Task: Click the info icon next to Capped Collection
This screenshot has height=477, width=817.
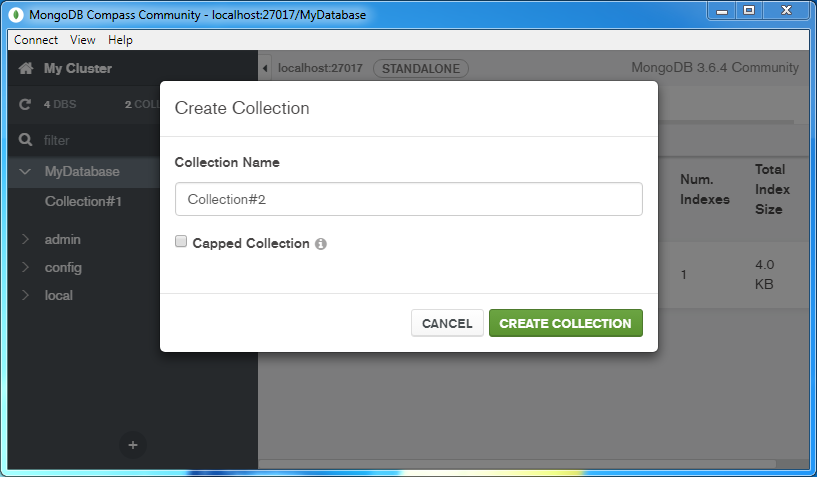Action: tap(321, 243)
